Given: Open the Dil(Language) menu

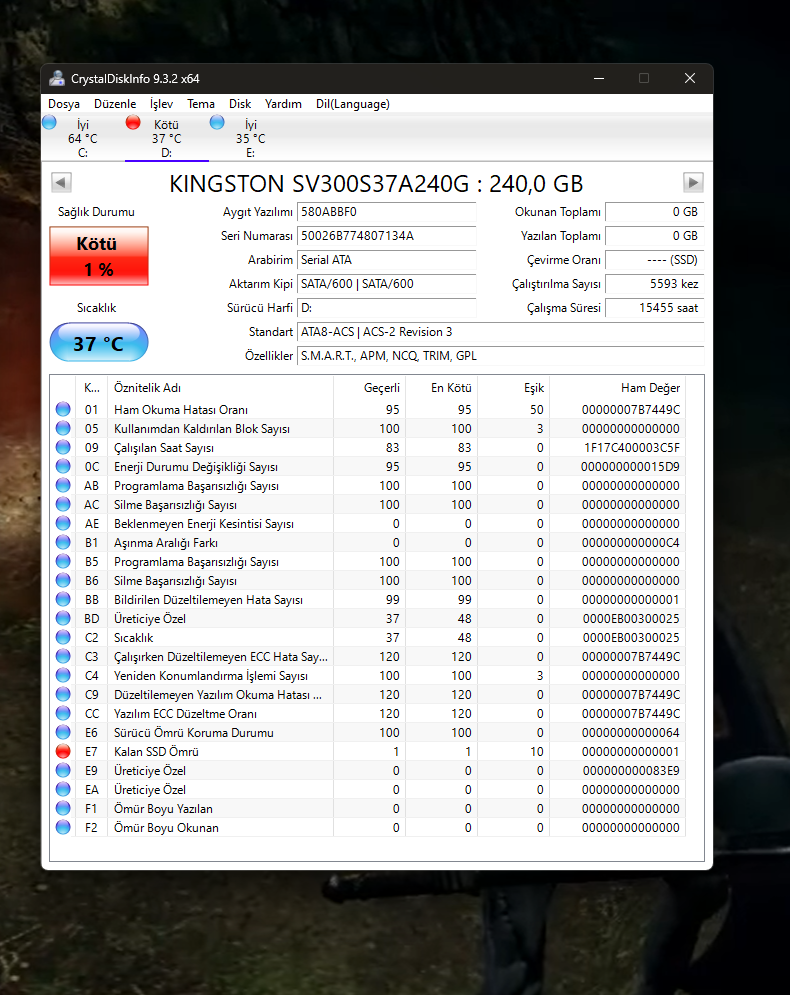Looking at the screenshot, I should tap(353, 104).
